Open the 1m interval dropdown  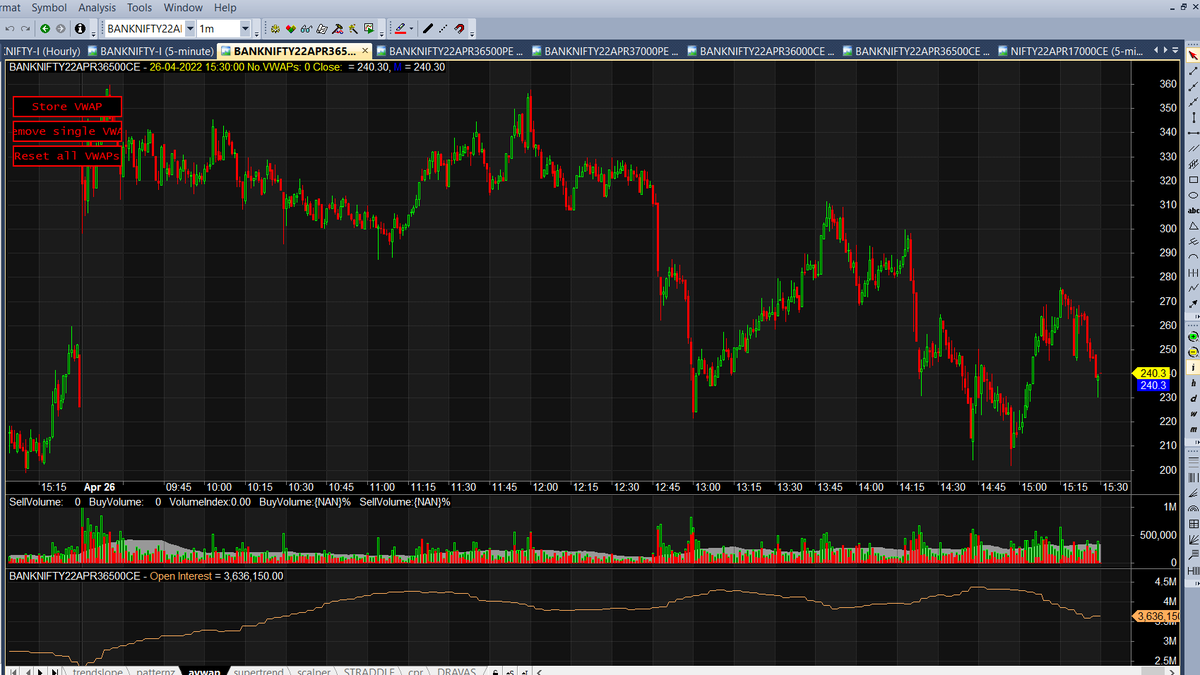(x=245, y=29)
